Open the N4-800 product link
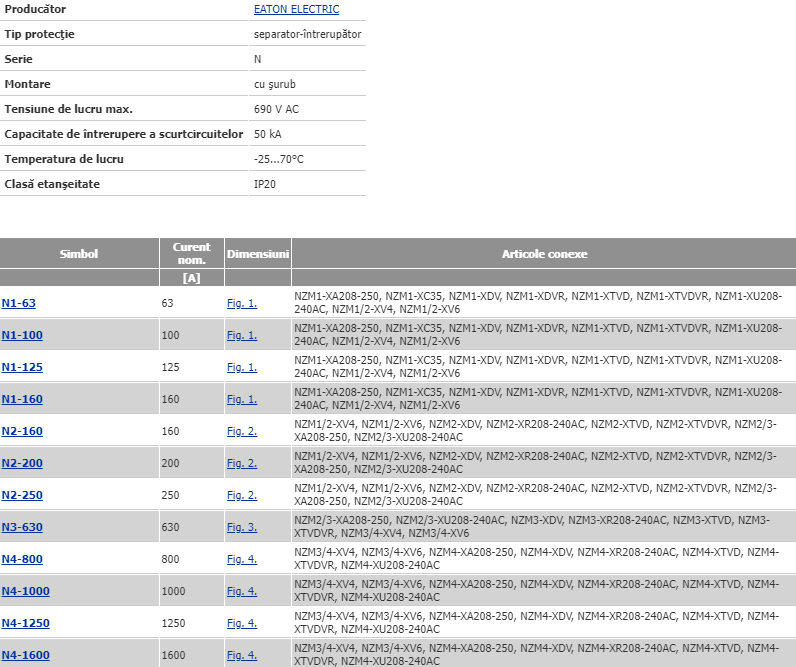Screen dimensions: 796x667 [x=22, y=559]
